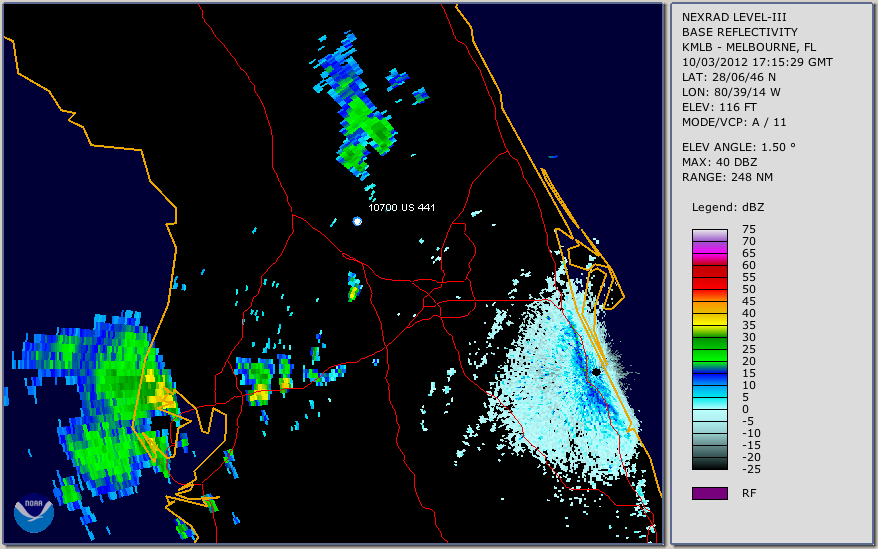Click the 'KMLB - MELBOURNE, FL' station text
878x549 pixels.
pos(749,47)
